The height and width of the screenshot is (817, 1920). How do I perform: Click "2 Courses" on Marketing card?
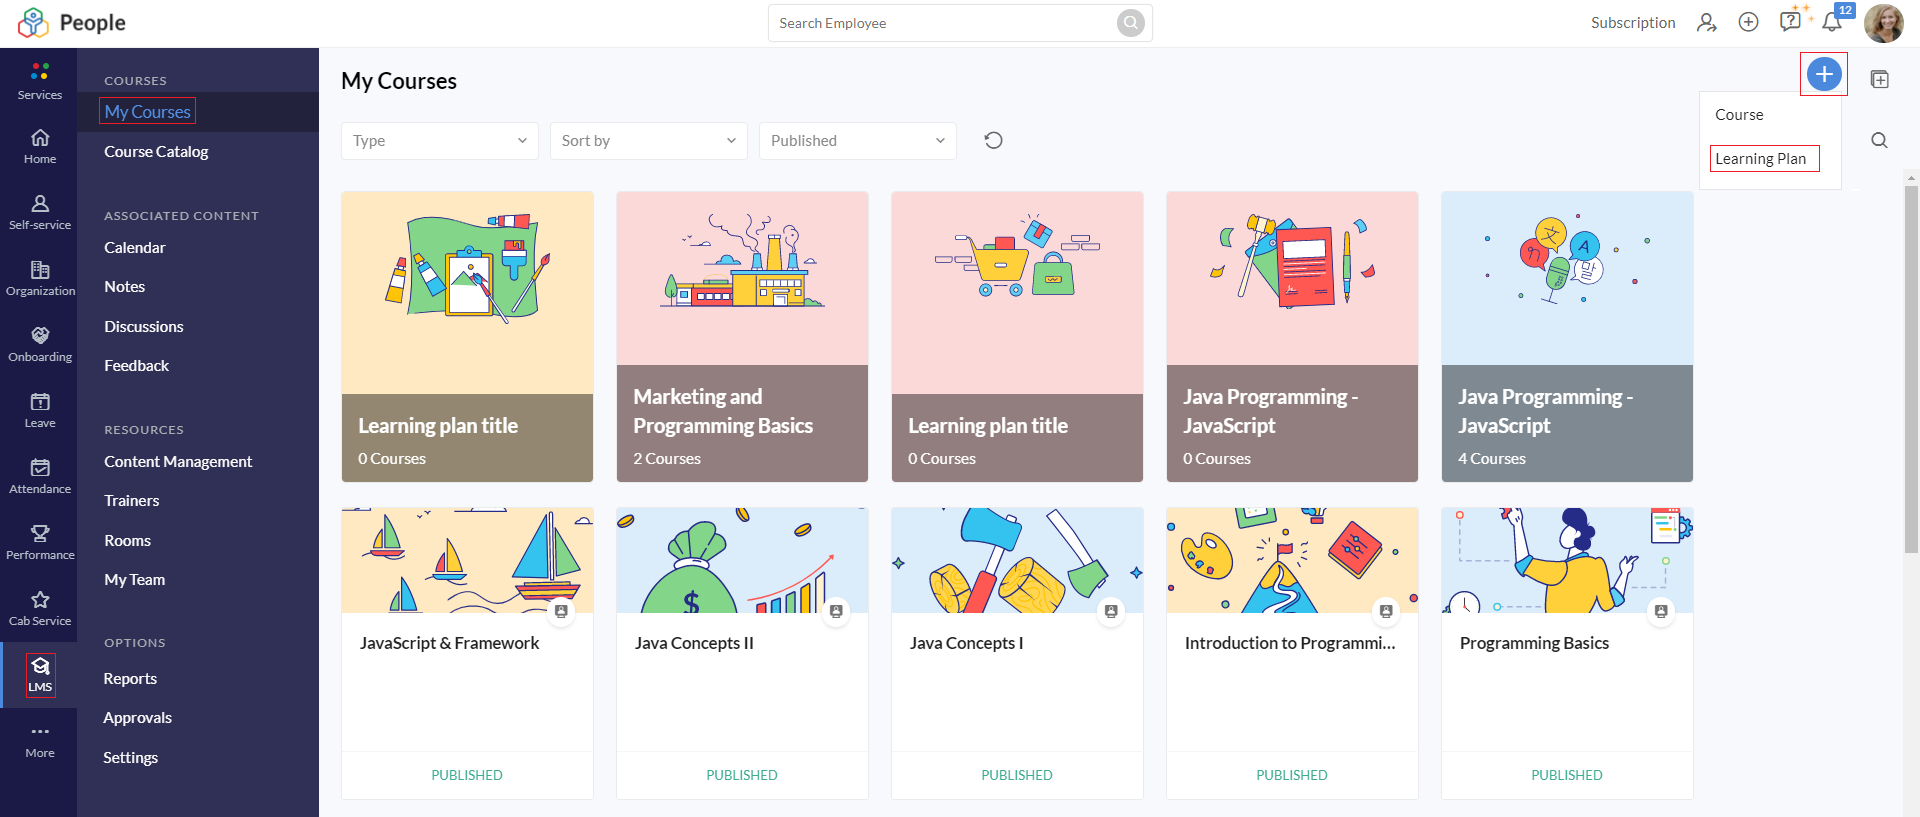tap(667, 459)
